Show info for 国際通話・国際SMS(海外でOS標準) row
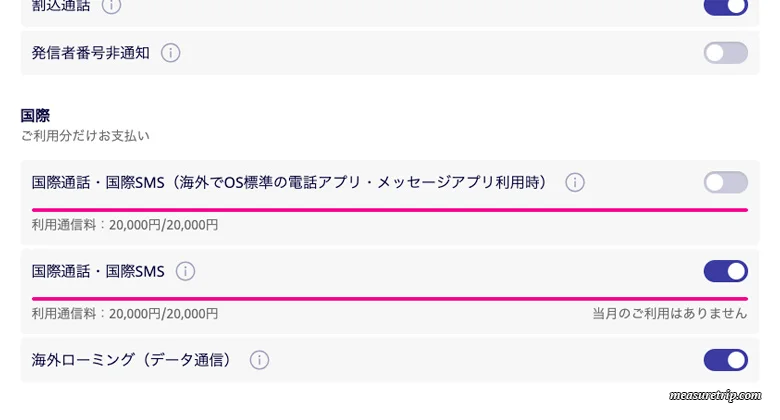The height and width of the screenshot is (420, 780). coord(575,183)
